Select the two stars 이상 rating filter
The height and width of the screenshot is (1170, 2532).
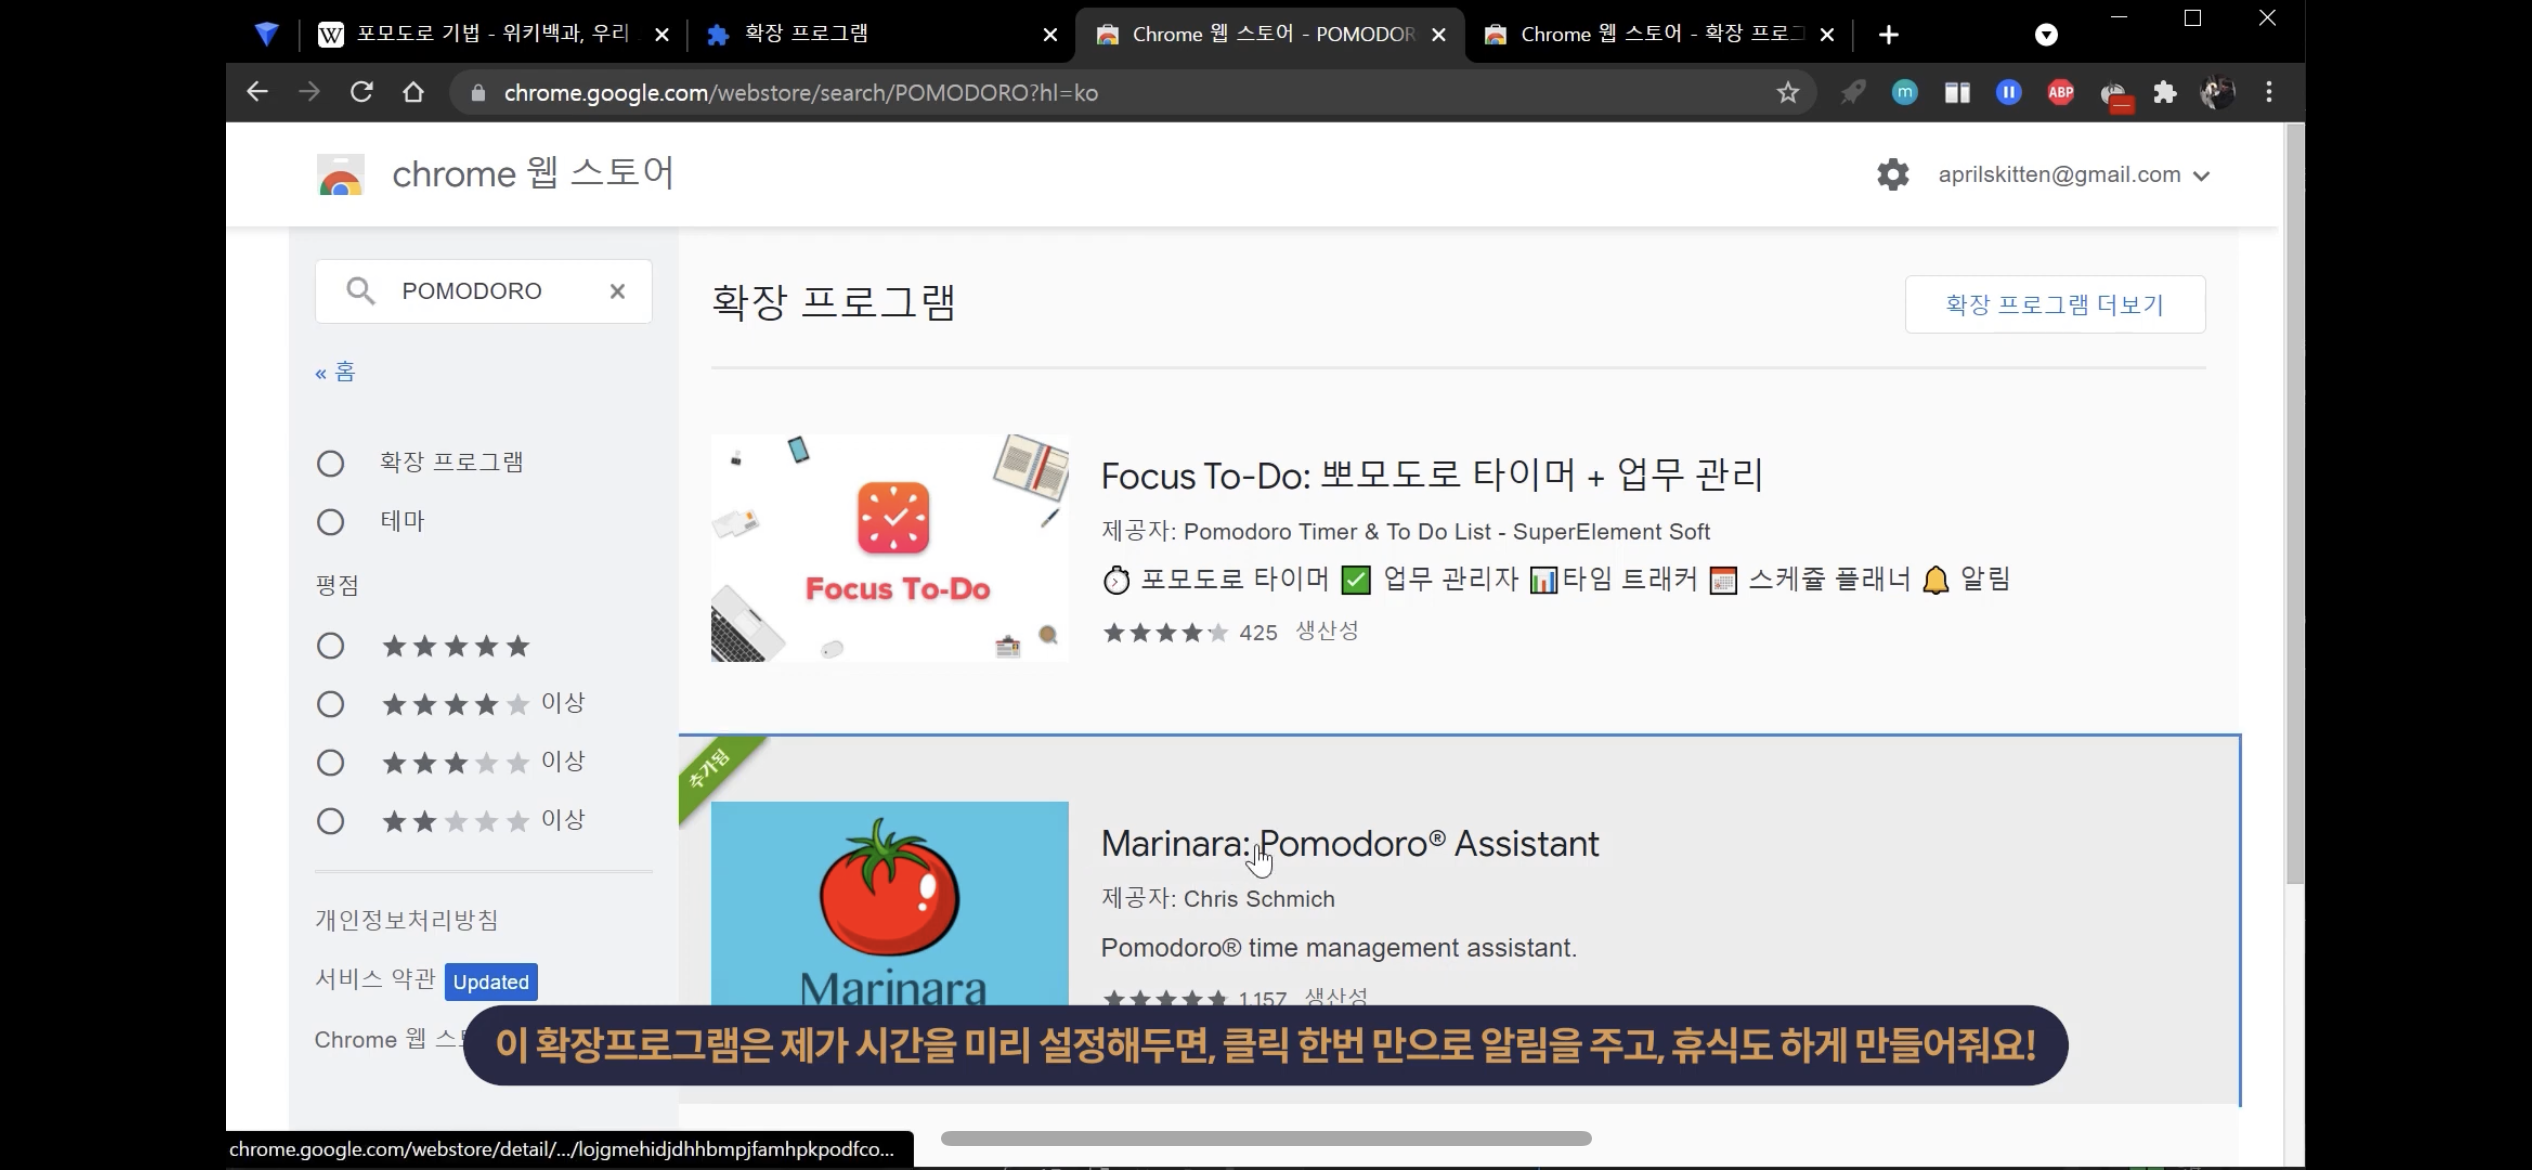click(330, 821)
